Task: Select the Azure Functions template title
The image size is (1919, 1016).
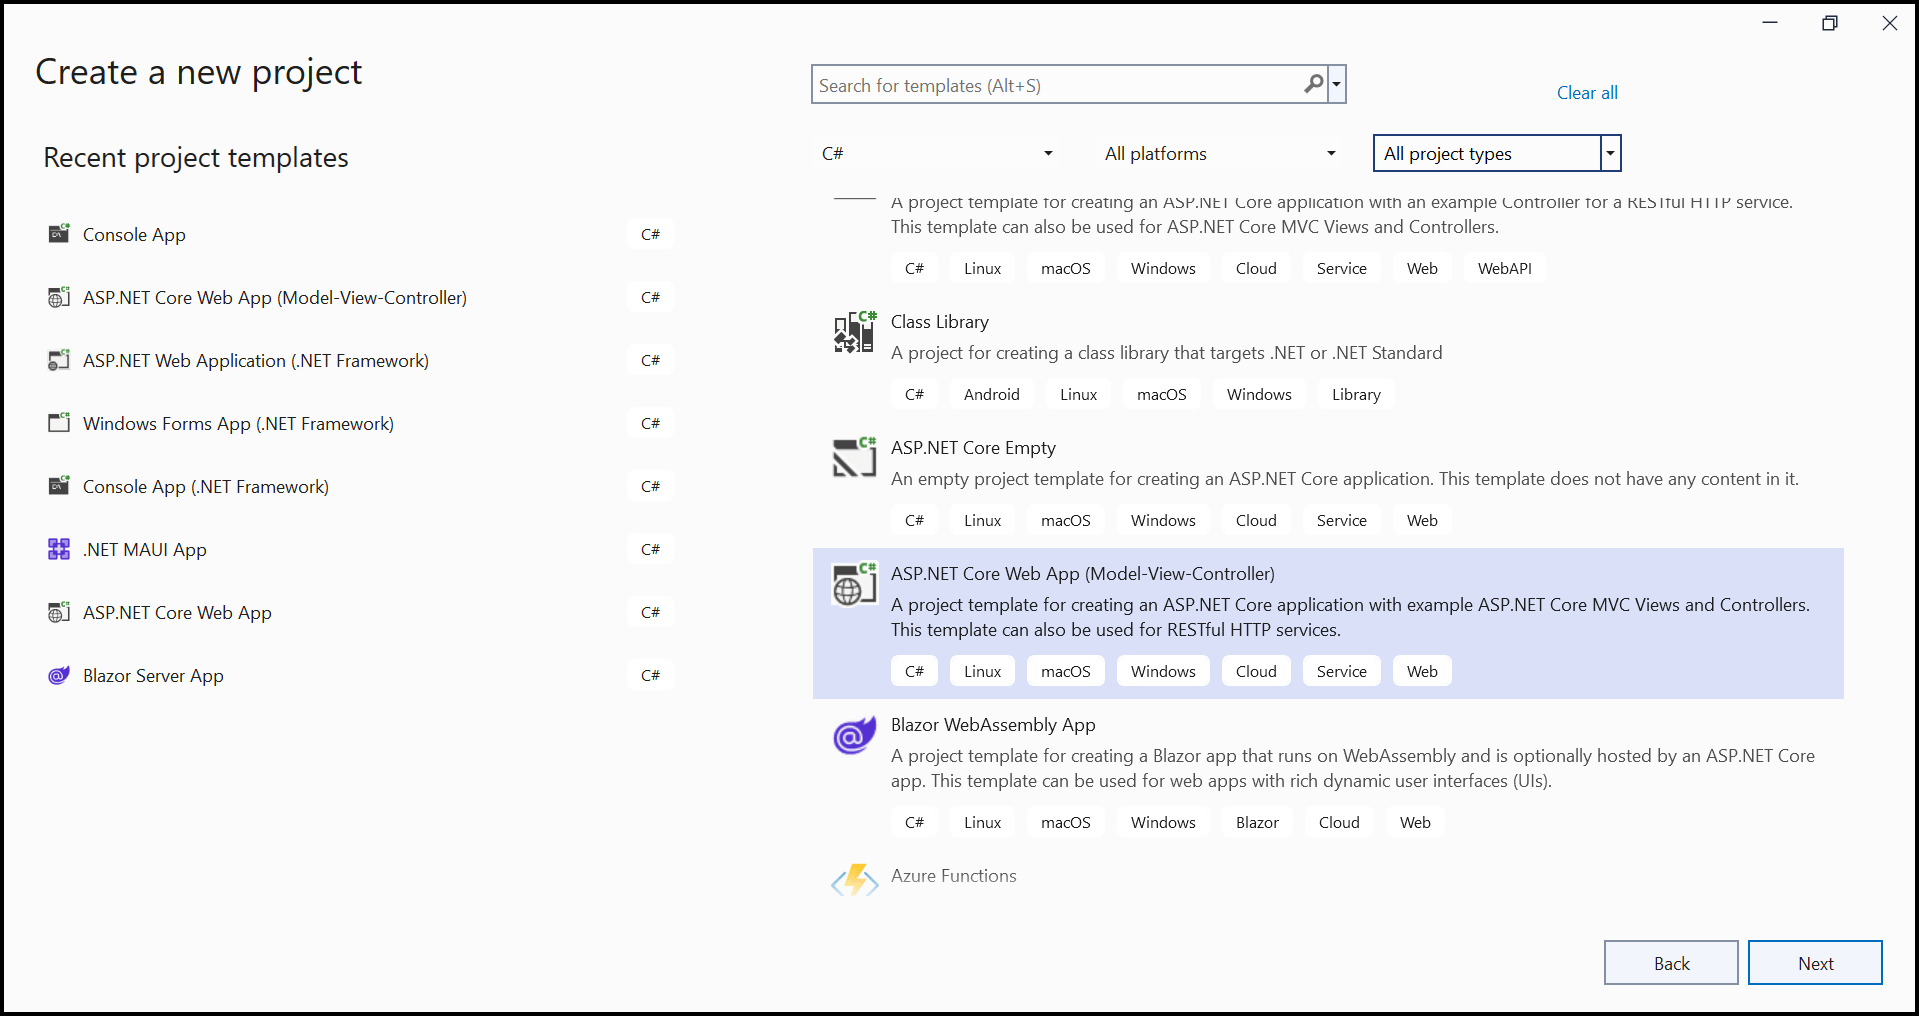Action: (x=954, y=876)
